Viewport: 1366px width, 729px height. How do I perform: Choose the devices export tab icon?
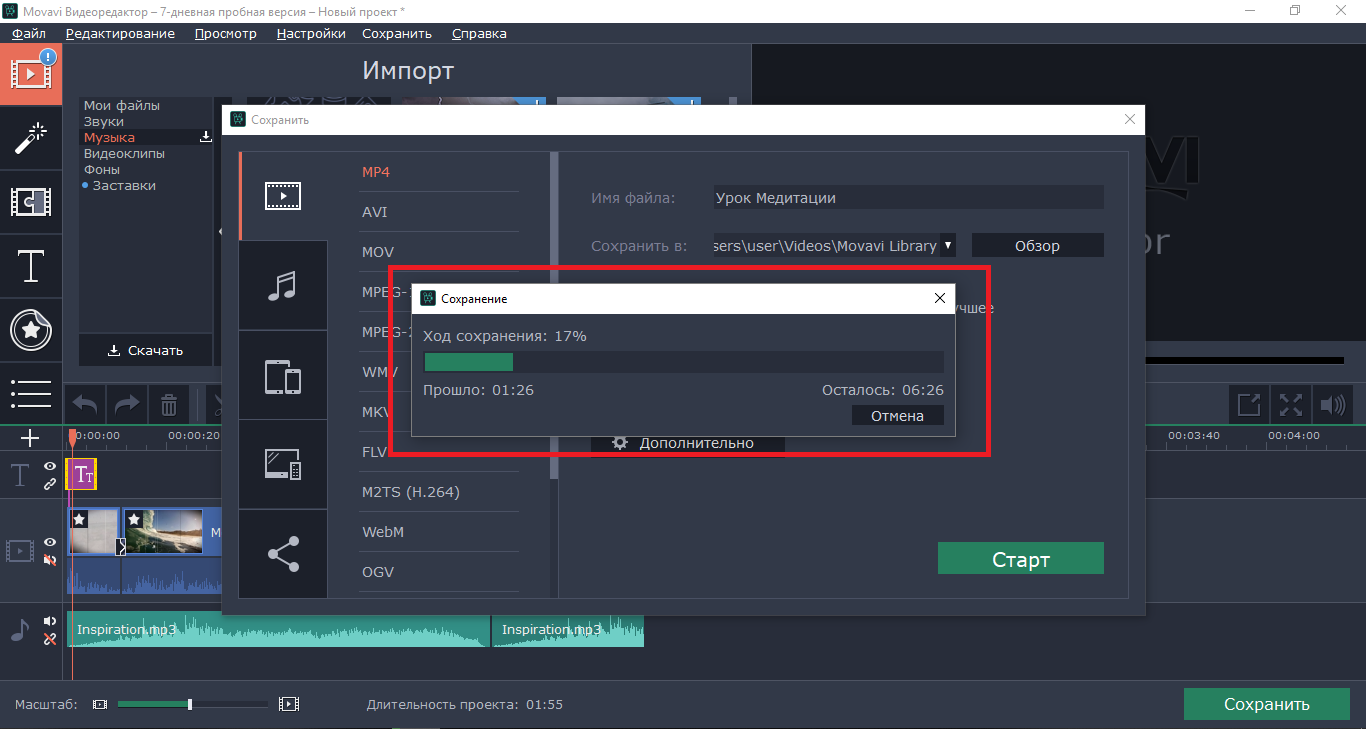(x=283, y=377)
